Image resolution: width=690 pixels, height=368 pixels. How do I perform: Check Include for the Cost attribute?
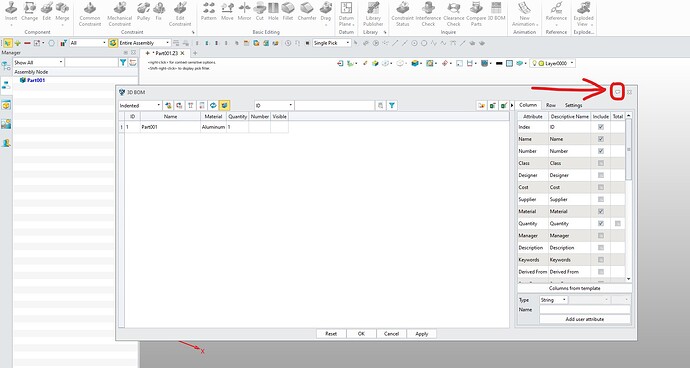pos(601,188)
